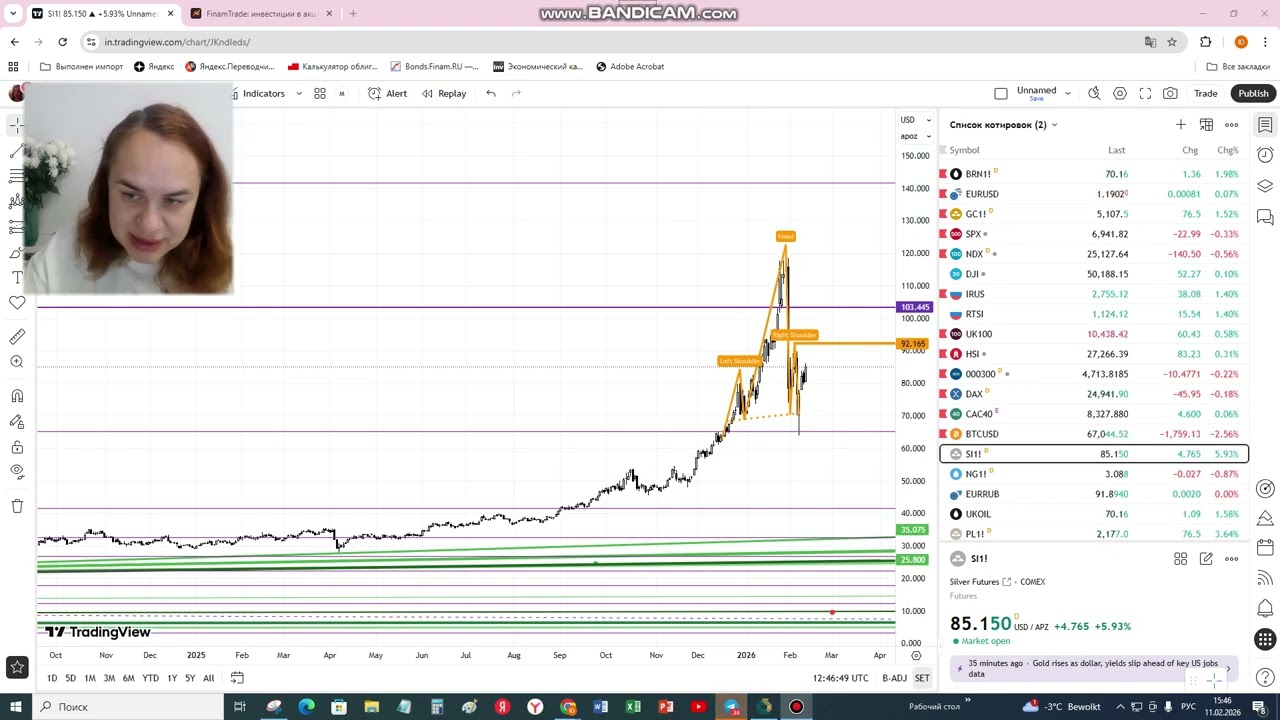The width and height of the screenshot is (1280, 720).
Task: Hide all drawings with eye icon
Action: pyautogui.click(x=17, y=471)
